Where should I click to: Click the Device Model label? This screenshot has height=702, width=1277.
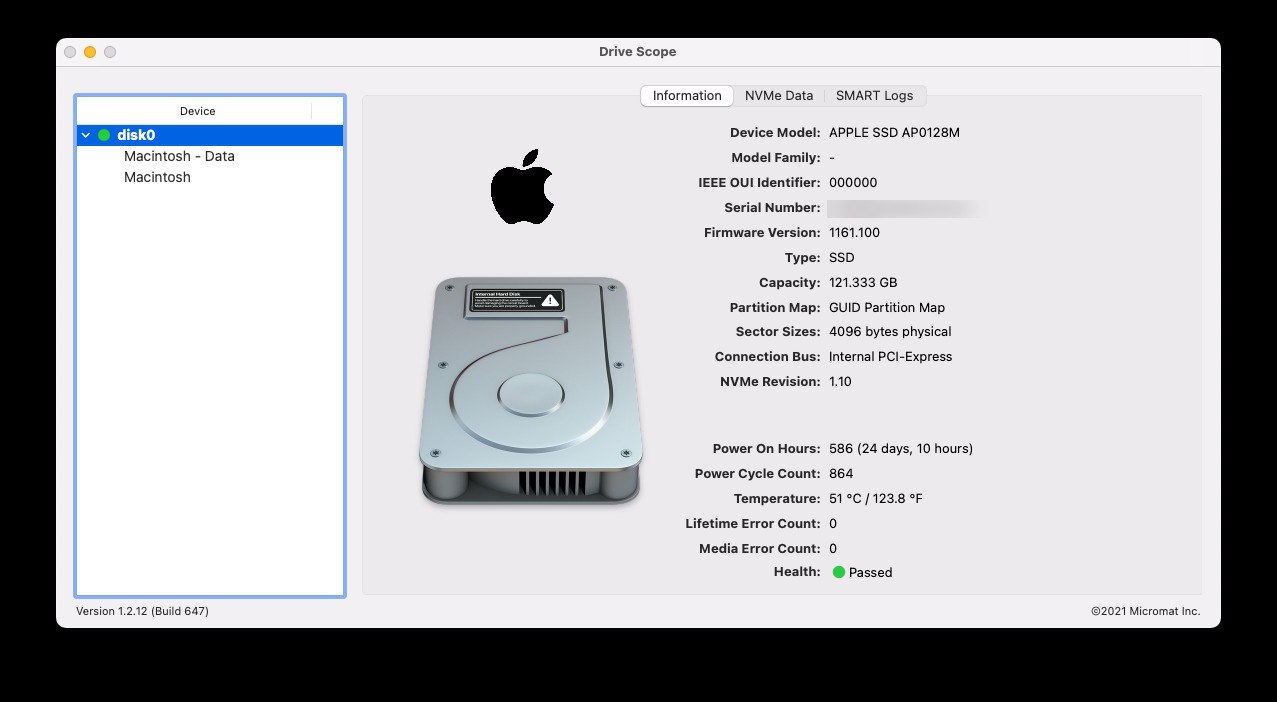coord(775,132)
